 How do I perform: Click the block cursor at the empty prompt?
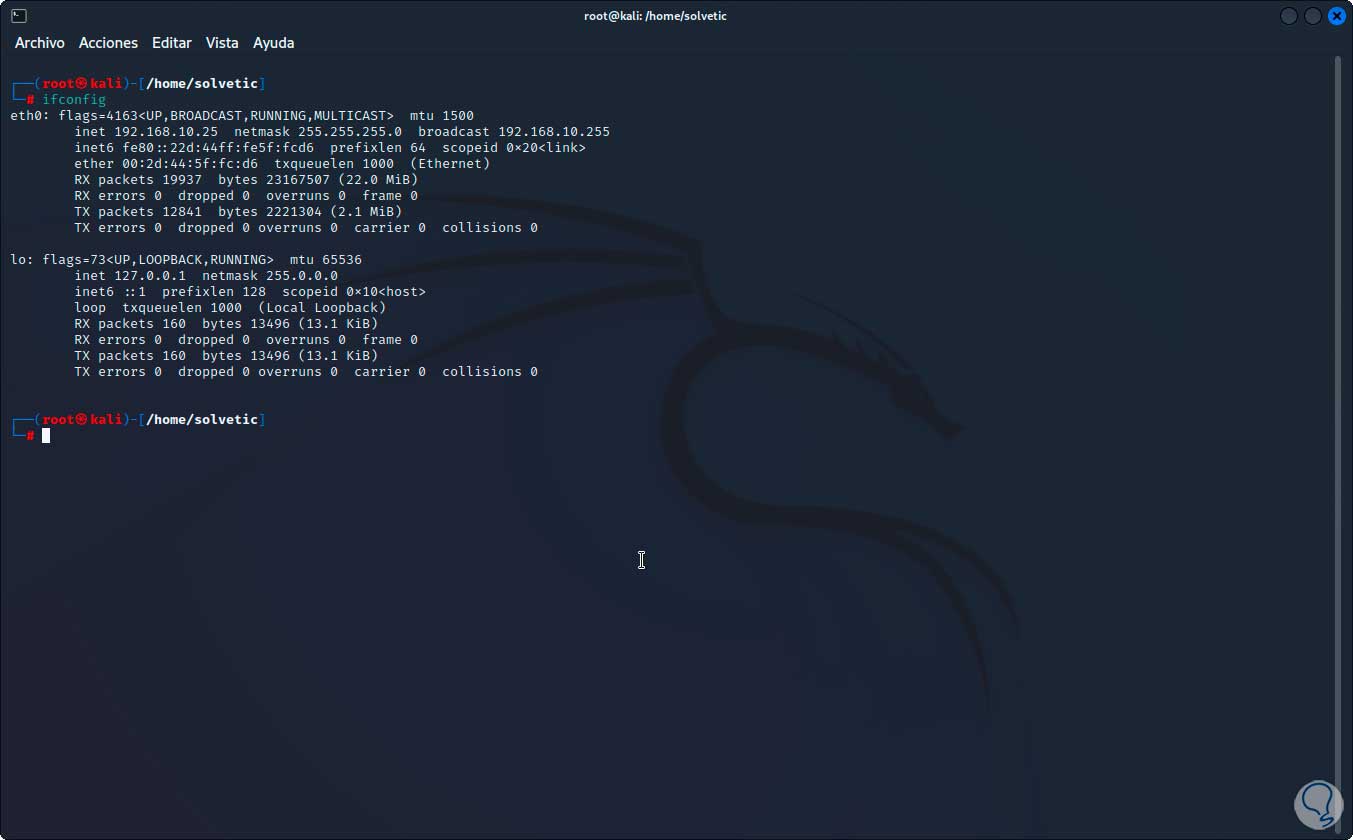point(46,435)
